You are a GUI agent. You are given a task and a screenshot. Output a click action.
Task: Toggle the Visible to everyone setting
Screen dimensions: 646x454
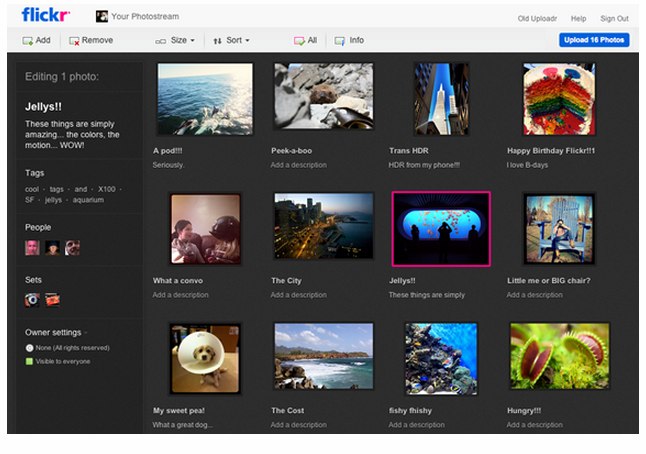coord(30,361)
